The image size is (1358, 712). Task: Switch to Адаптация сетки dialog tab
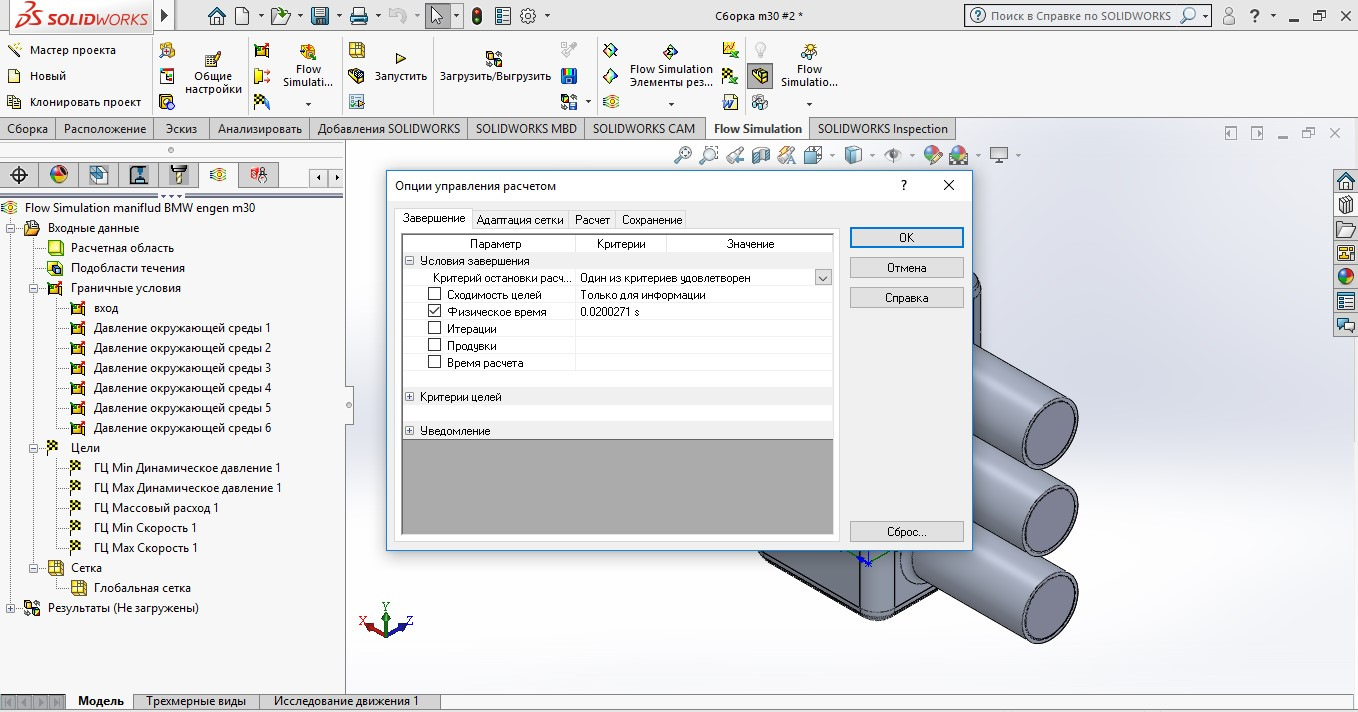(520, 220)
